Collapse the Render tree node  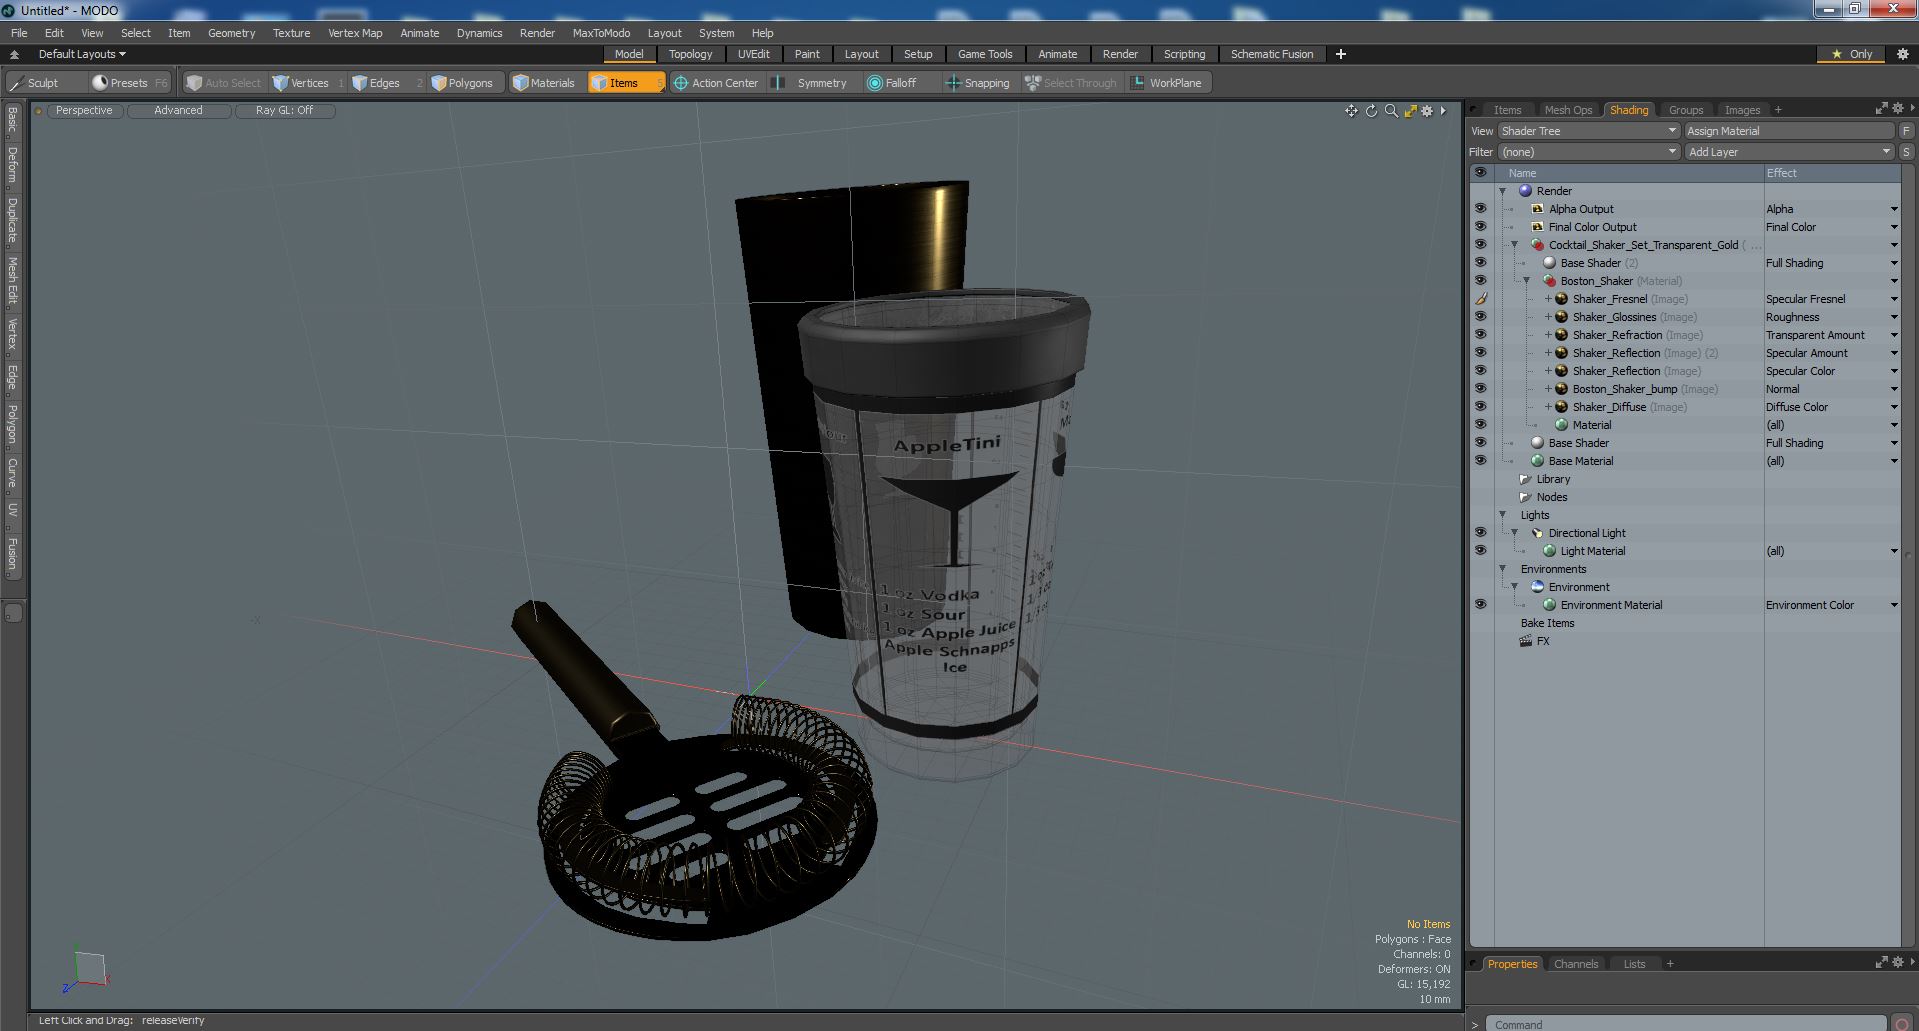pyautogui.click(x=1502, y=191)
